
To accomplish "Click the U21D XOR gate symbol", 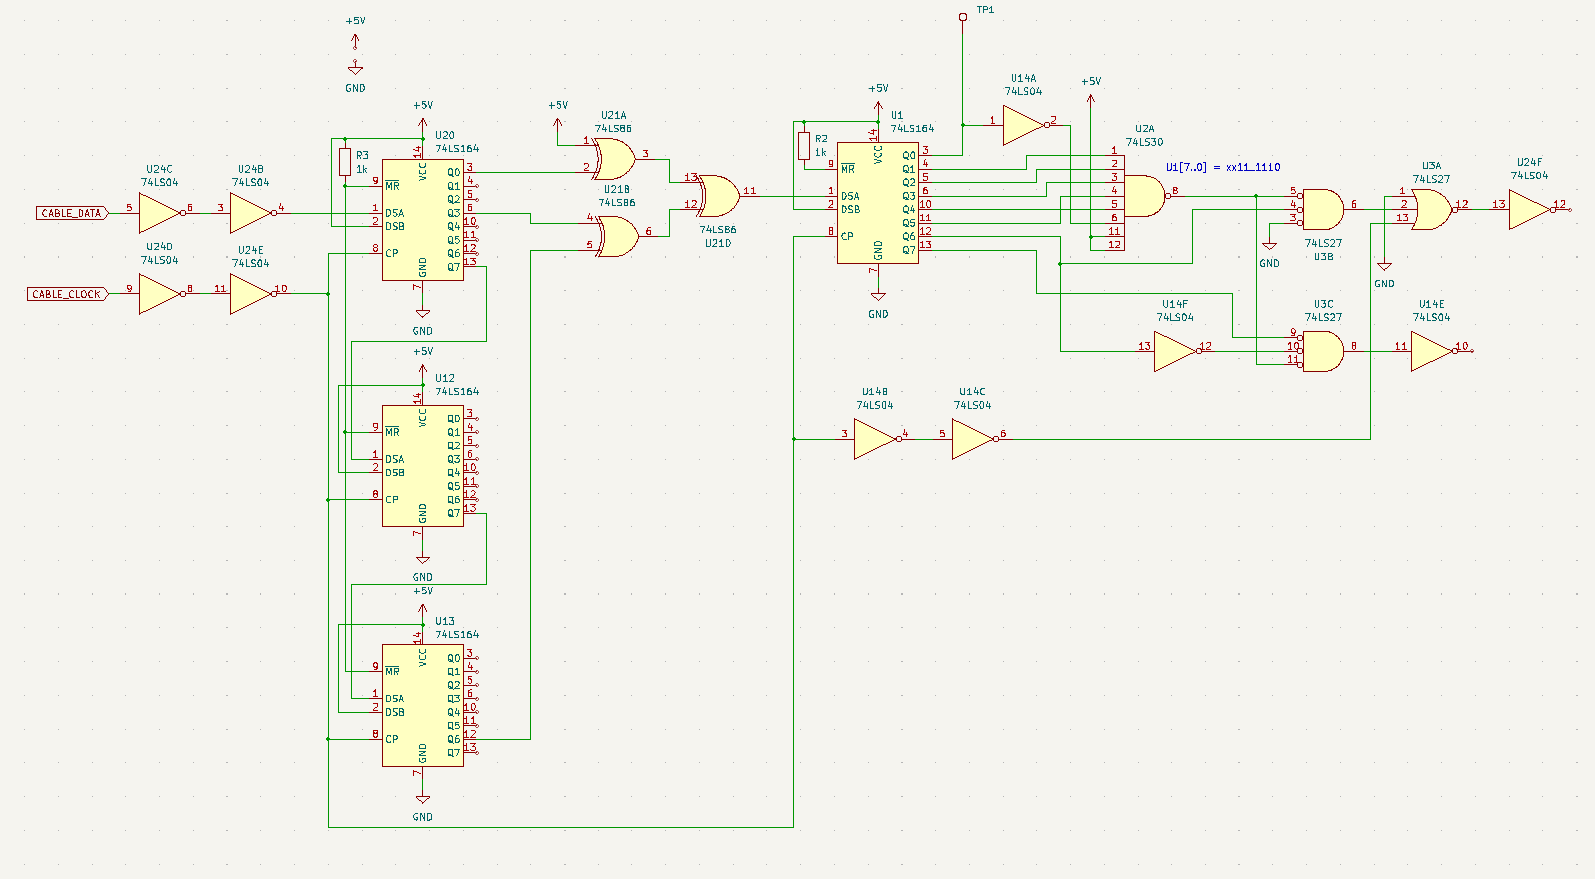I will click(718, 197).
